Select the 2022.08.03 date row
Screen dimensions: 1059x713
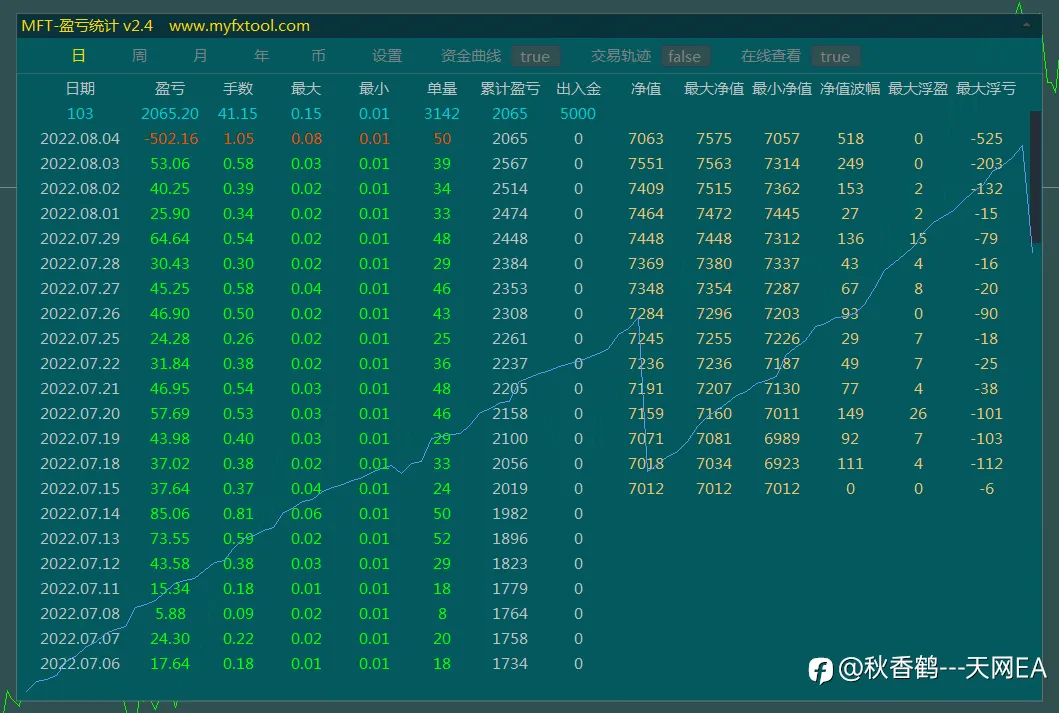coord(80,163)
